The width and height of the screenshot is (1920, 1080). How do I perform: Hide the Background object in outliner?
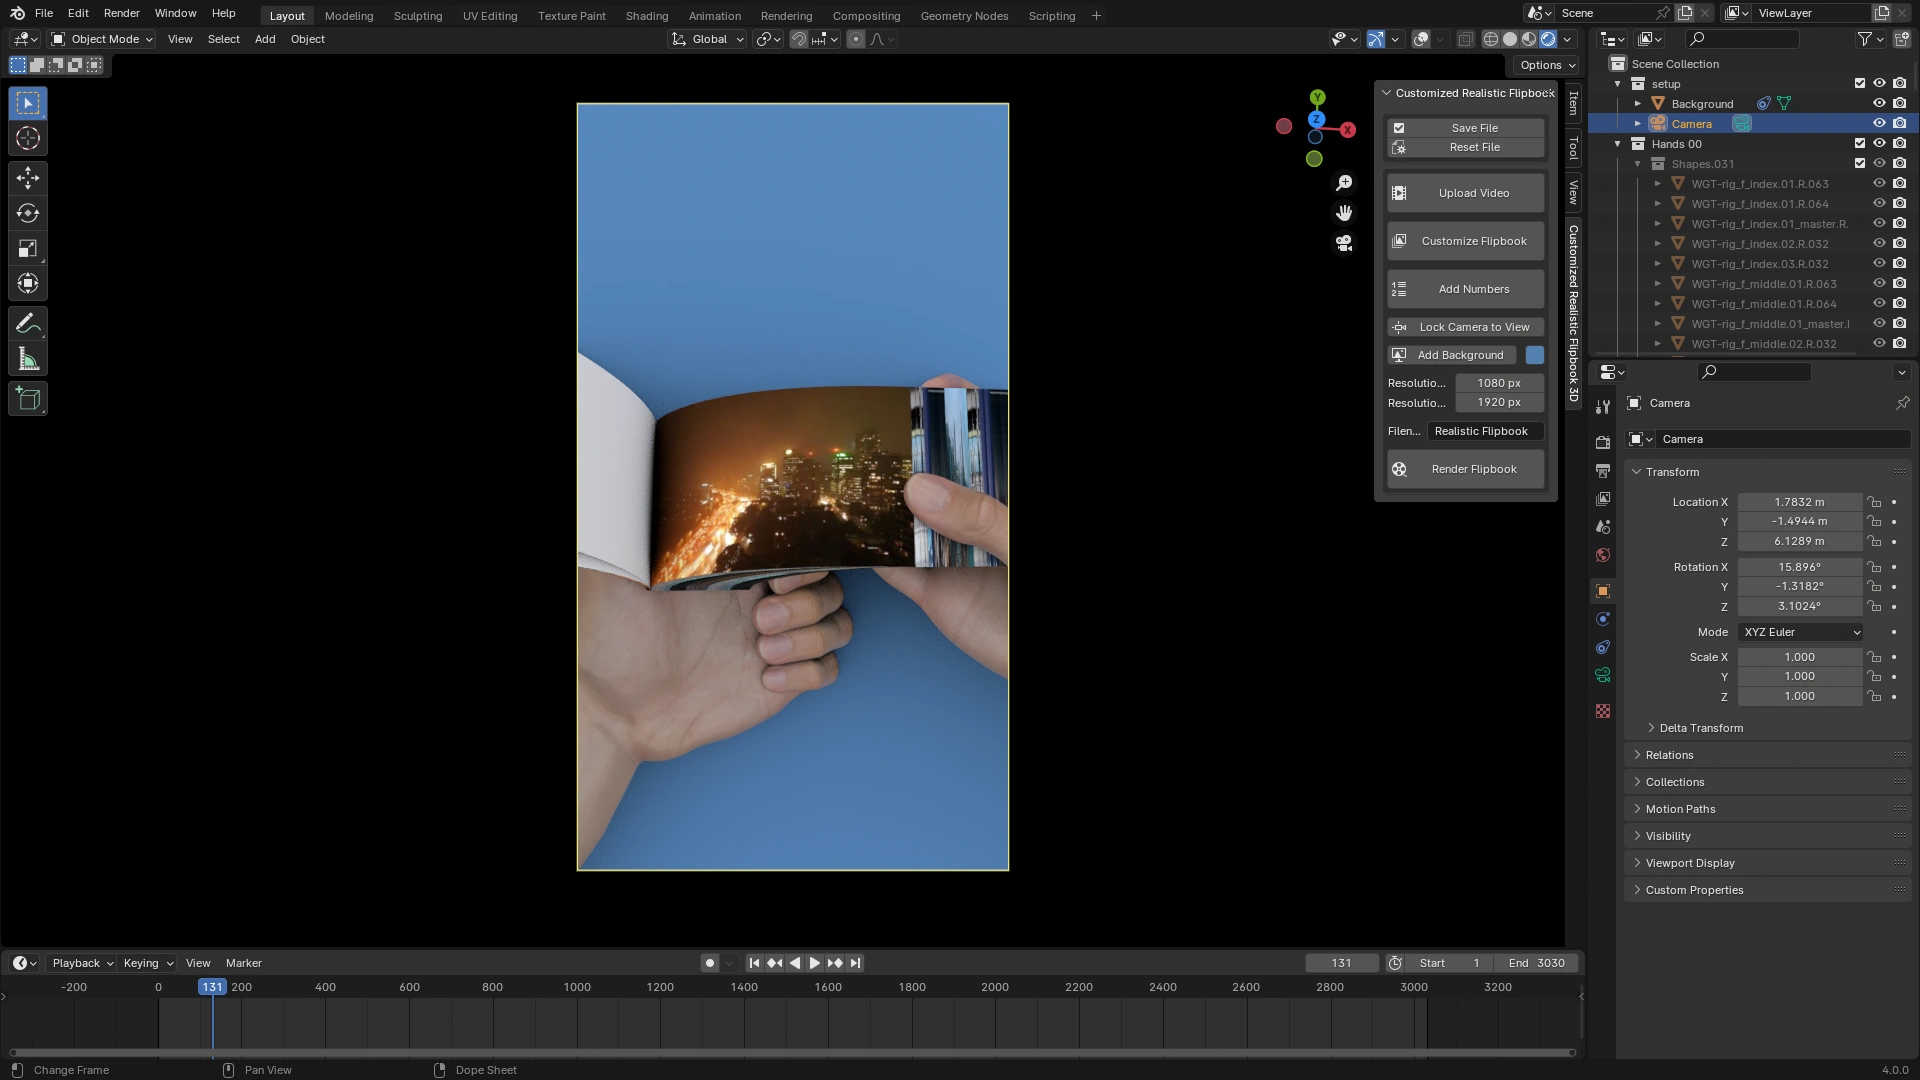1879,104
